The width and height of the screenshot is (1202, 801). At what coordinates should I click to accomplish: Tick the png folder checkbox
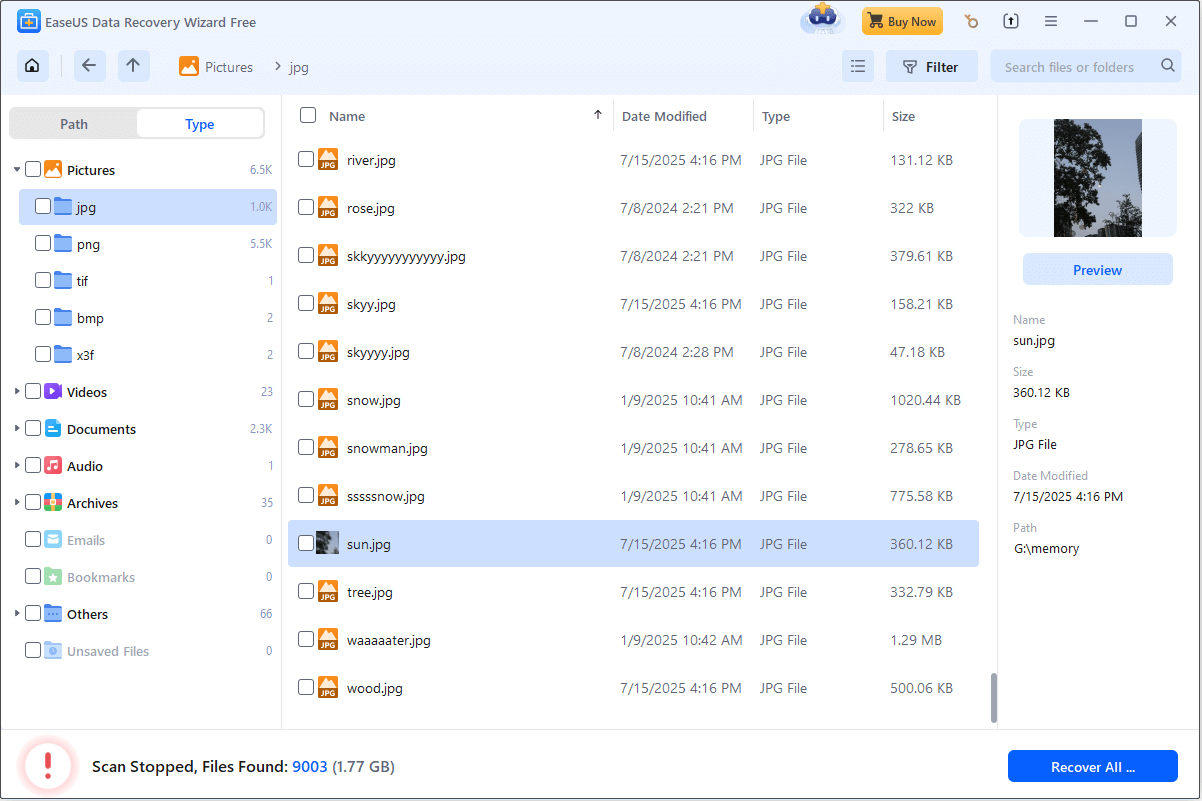click(43, 243)
